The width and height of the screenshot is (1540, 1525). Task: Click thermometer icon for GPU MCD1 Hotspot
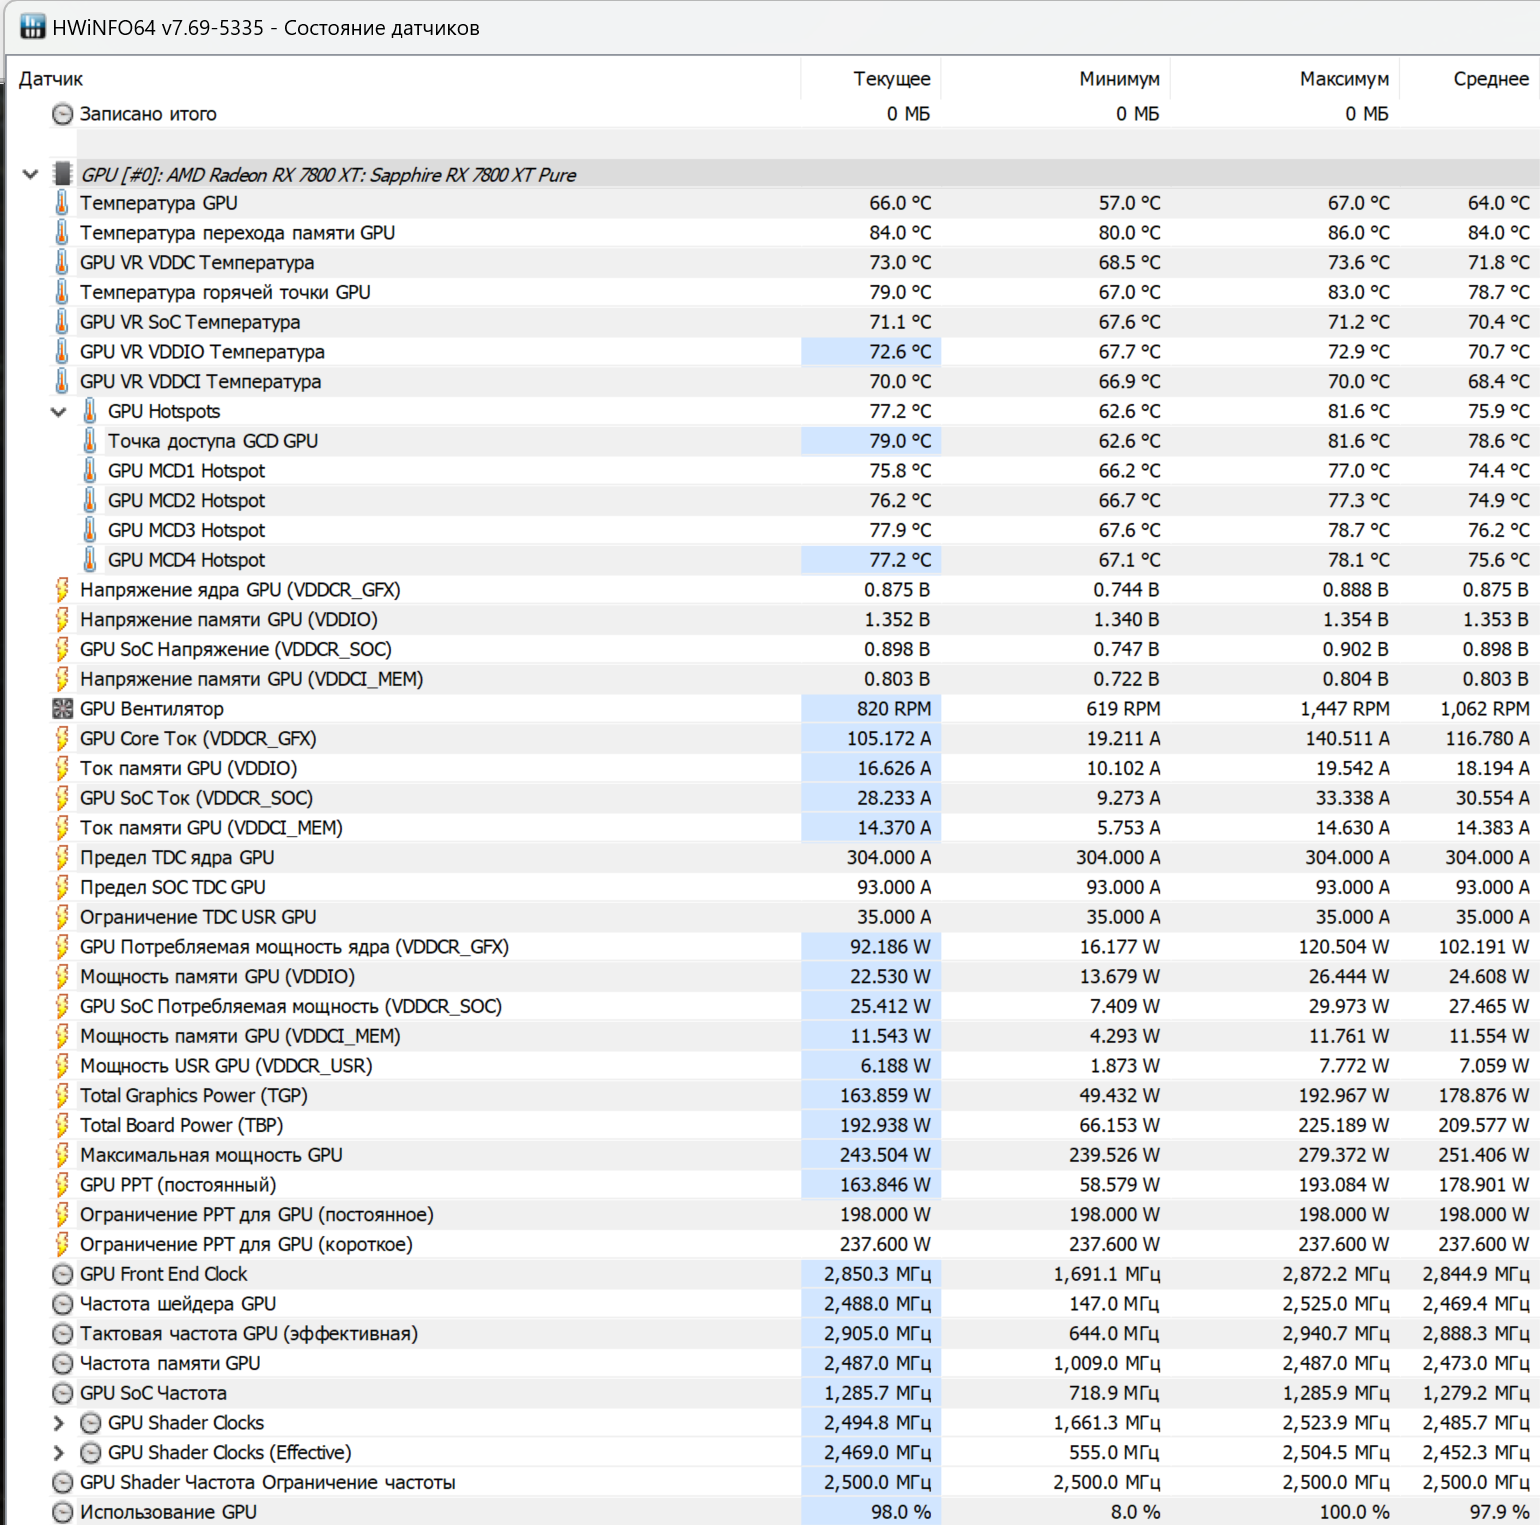[90, 471]
